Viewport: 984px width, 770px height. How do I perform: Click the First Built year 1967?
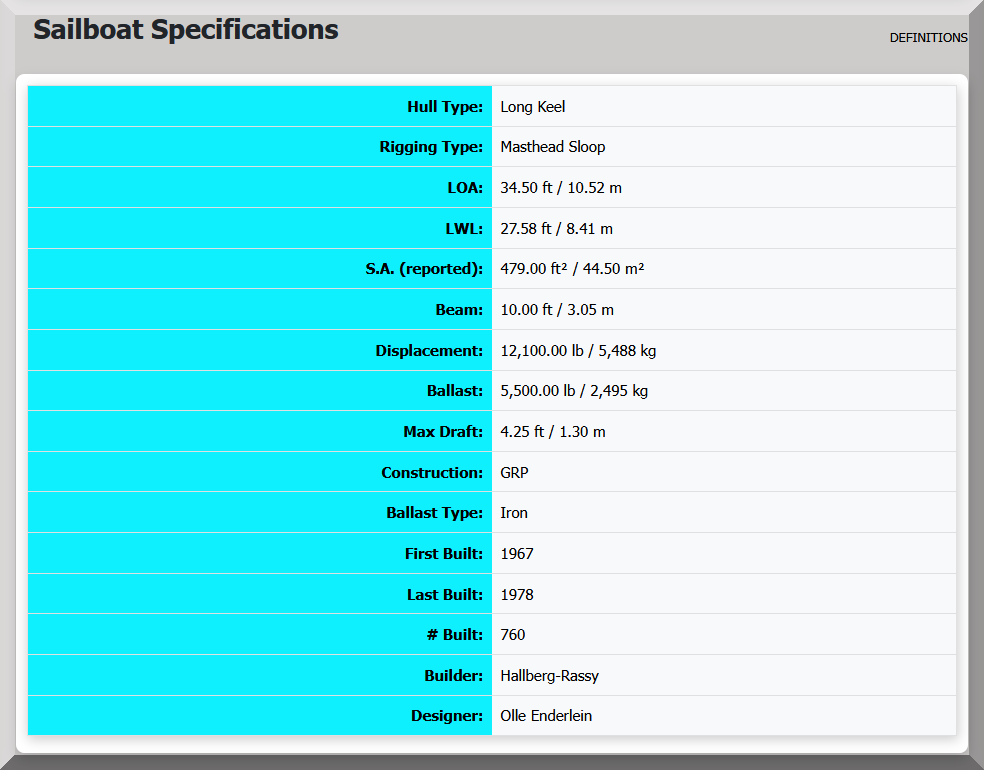pyautogui.click(x=517, y=554)
